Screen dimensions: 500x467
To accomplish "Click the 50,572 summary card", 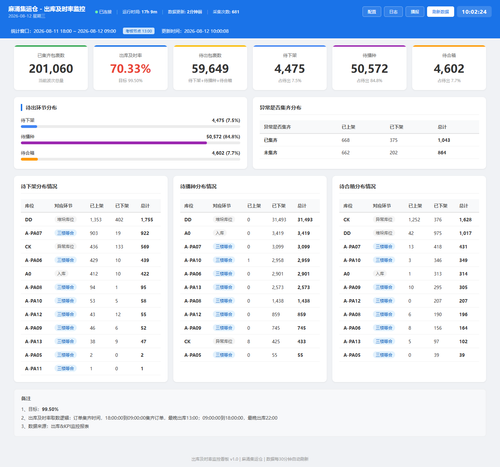I will coord(369,68).
